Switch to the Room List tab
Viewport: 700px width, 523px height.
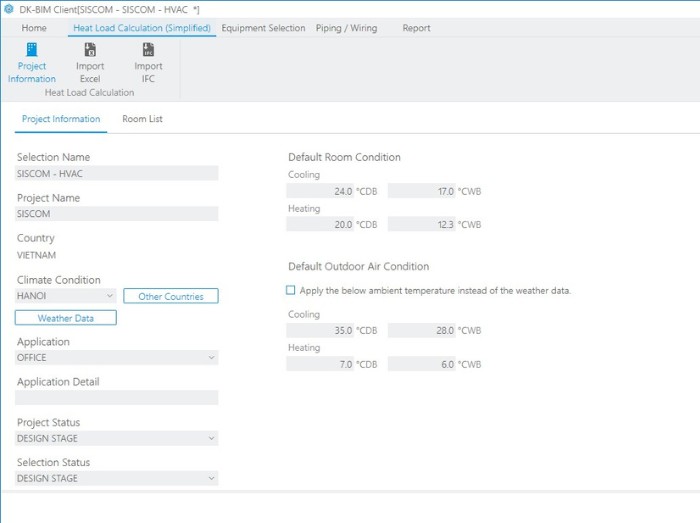142,119
